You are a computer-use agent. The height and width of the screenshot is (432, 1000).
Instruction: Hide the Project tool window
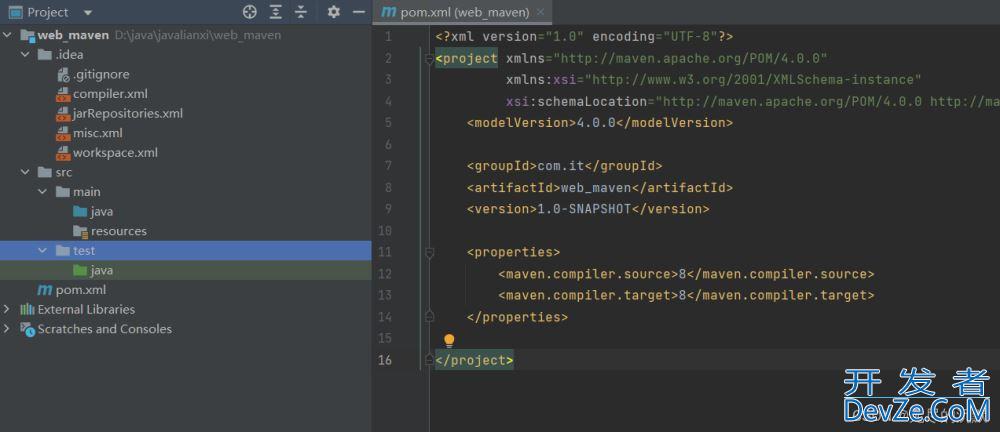click(x=359, y=12)
